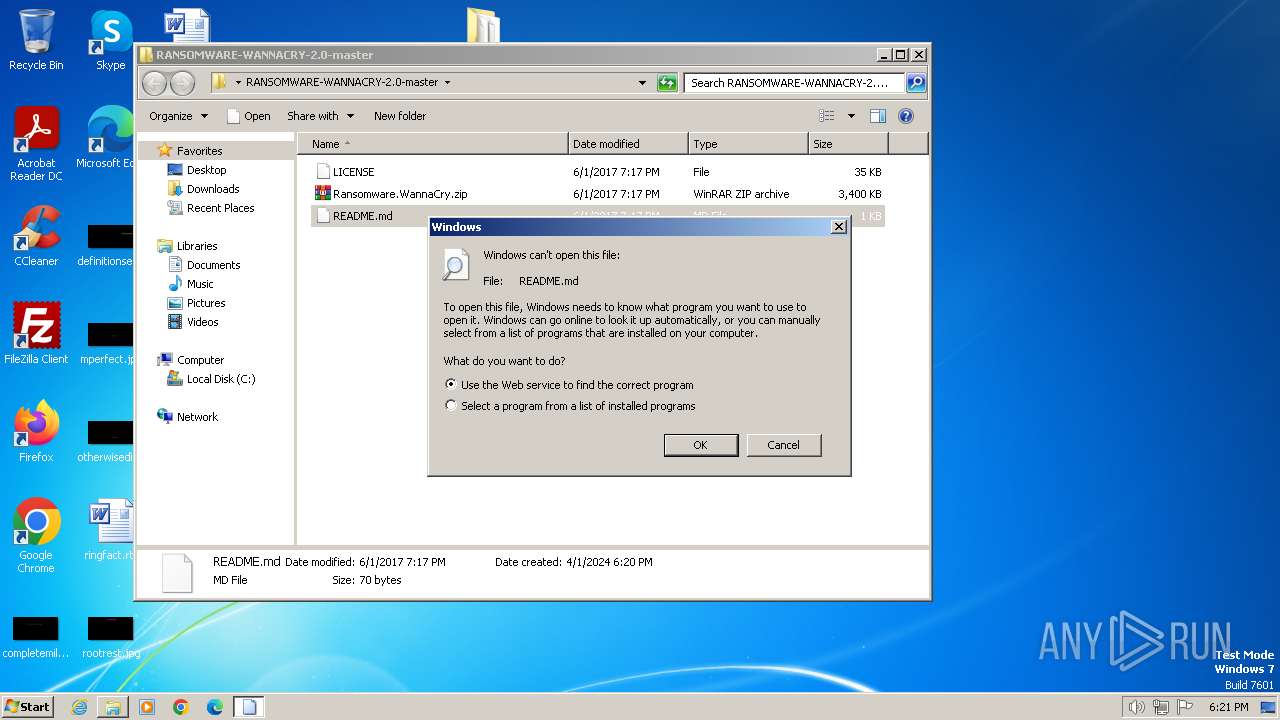
Task: Create a New folder
Action: tap(400, 116)
